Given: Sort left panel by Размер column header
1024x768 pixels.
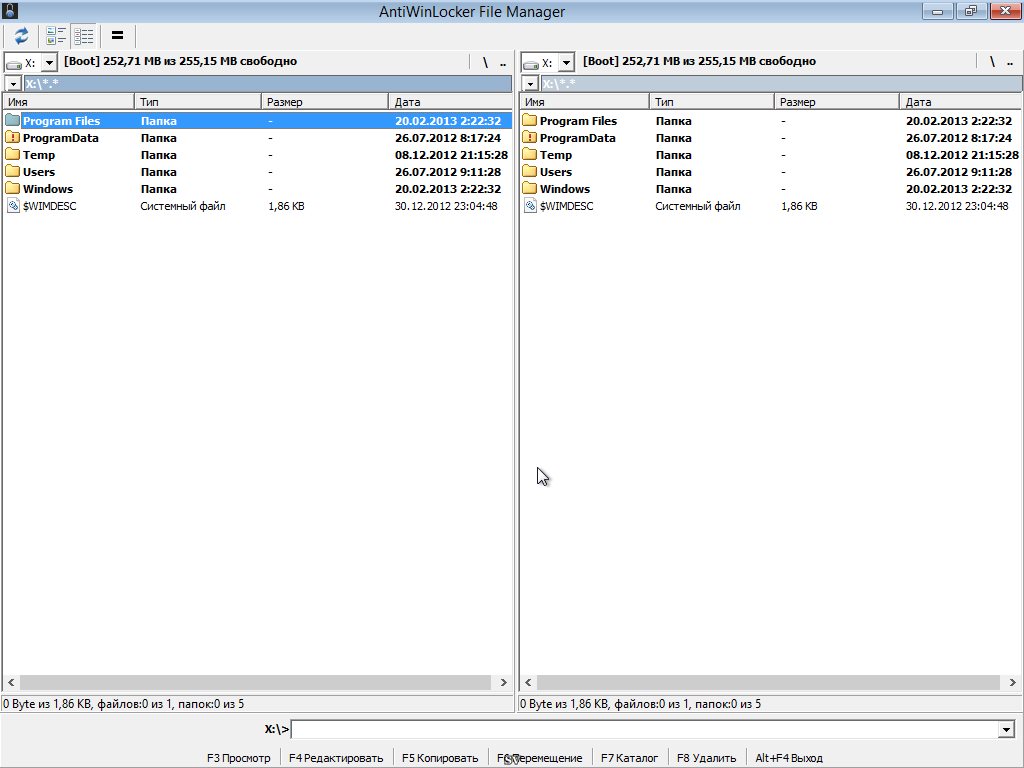Looking at the screenshot, I should click(324, 101).
